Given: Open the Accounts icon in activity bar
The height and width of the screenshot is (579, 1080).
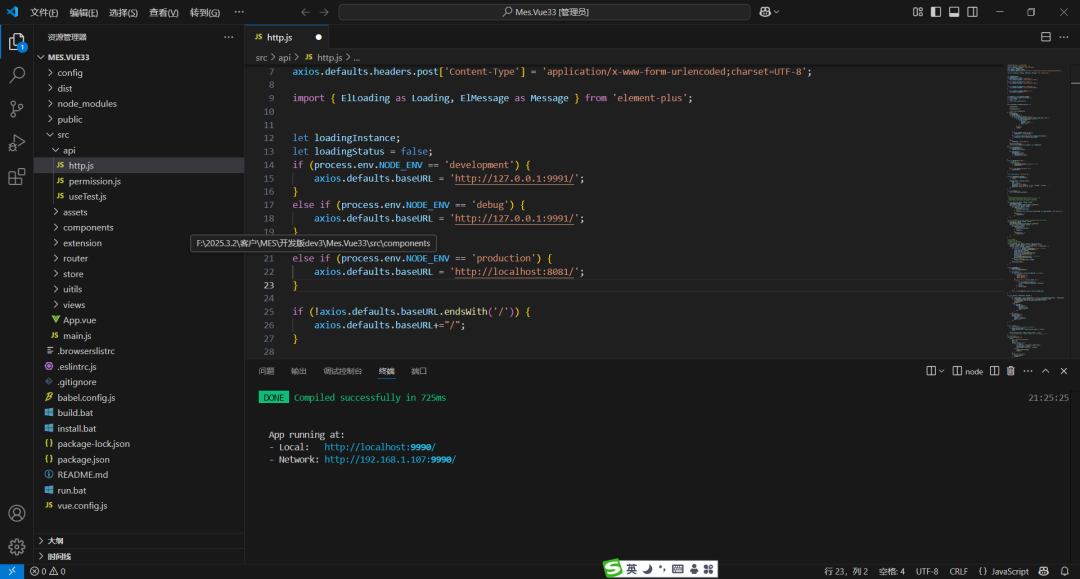Looking at the screenshot, I should tap(17, 513).
